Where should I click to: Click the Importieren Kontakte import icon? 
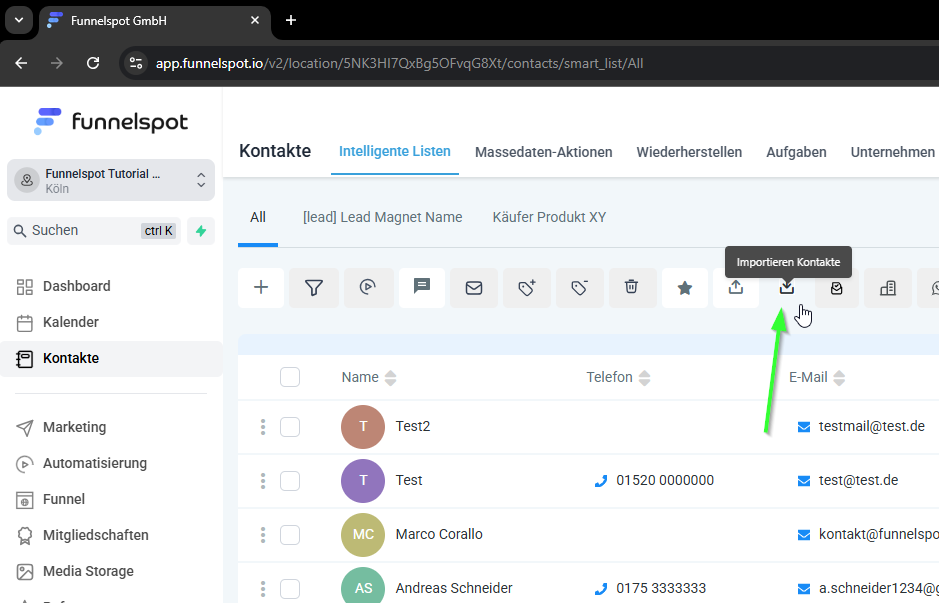[x=787, y=288]
